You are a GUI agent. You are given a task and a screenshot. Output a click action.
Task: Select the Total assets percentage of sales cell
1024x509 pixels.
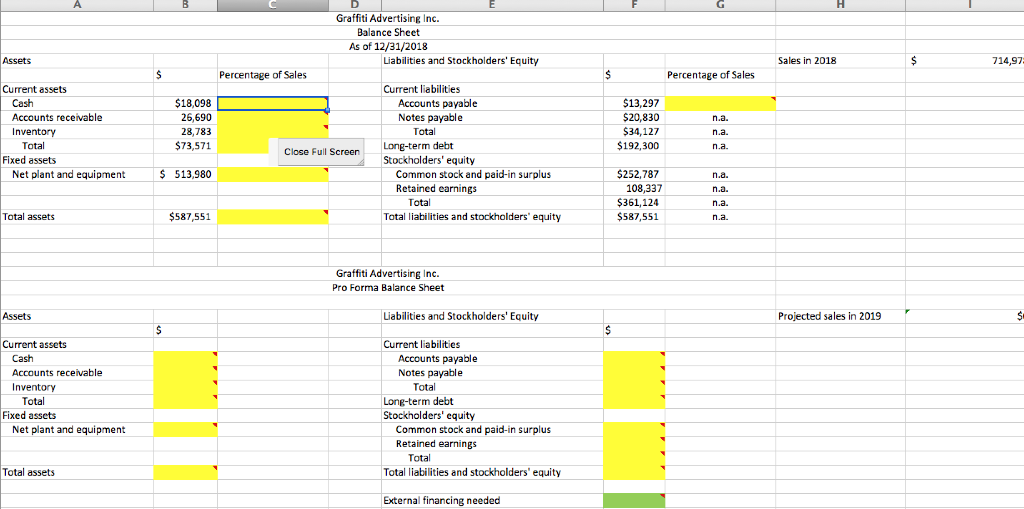coord(272,217)
